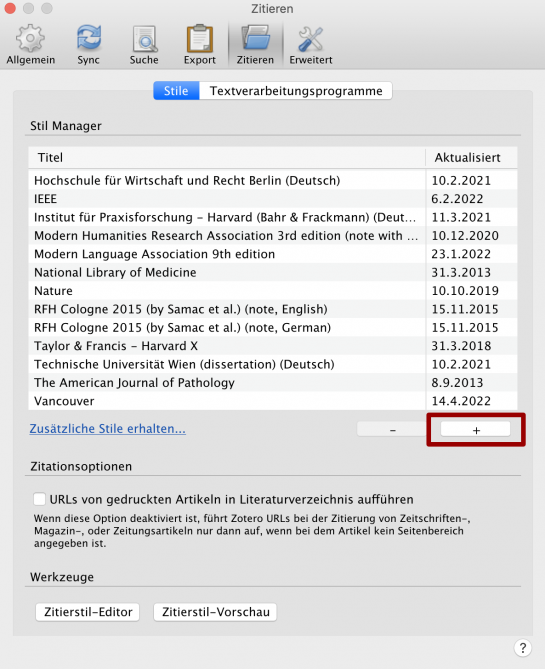Viewport: 545px width, 669px height.
Task: Add a style with the plus button
Action: pos(476,430)
